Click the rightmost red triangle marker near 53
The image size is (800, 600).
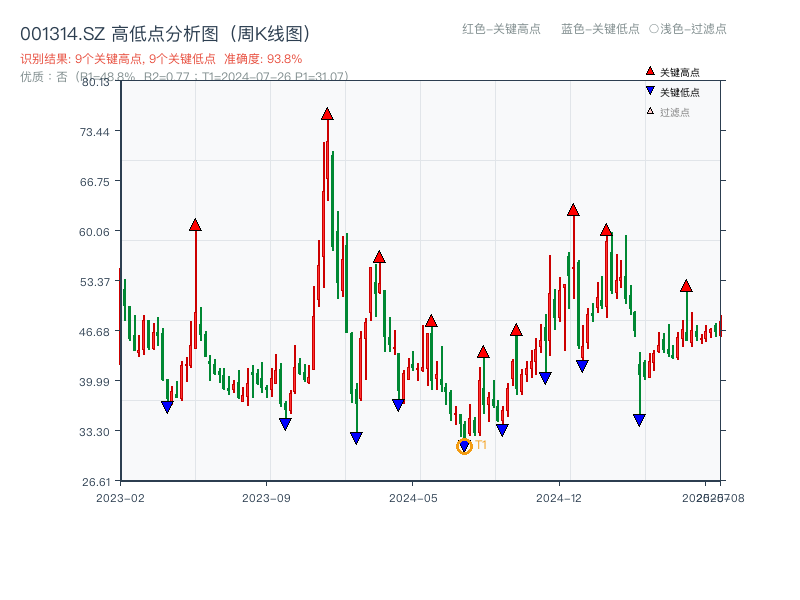coord(686,285)
